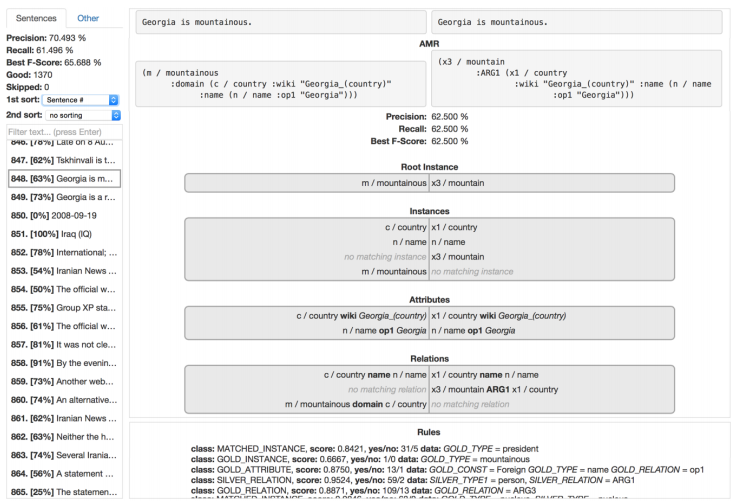Select sentence 848 Georgia is mountainous
737x501 pixels.
(63, 179)
